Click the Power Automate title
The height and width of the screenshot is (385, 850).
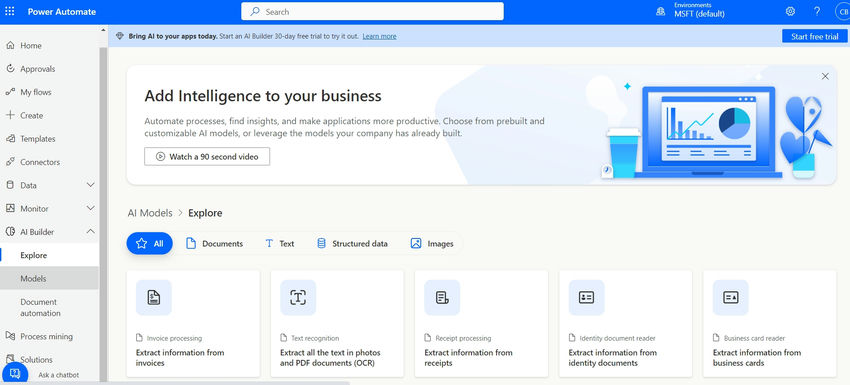click(62, 11)
